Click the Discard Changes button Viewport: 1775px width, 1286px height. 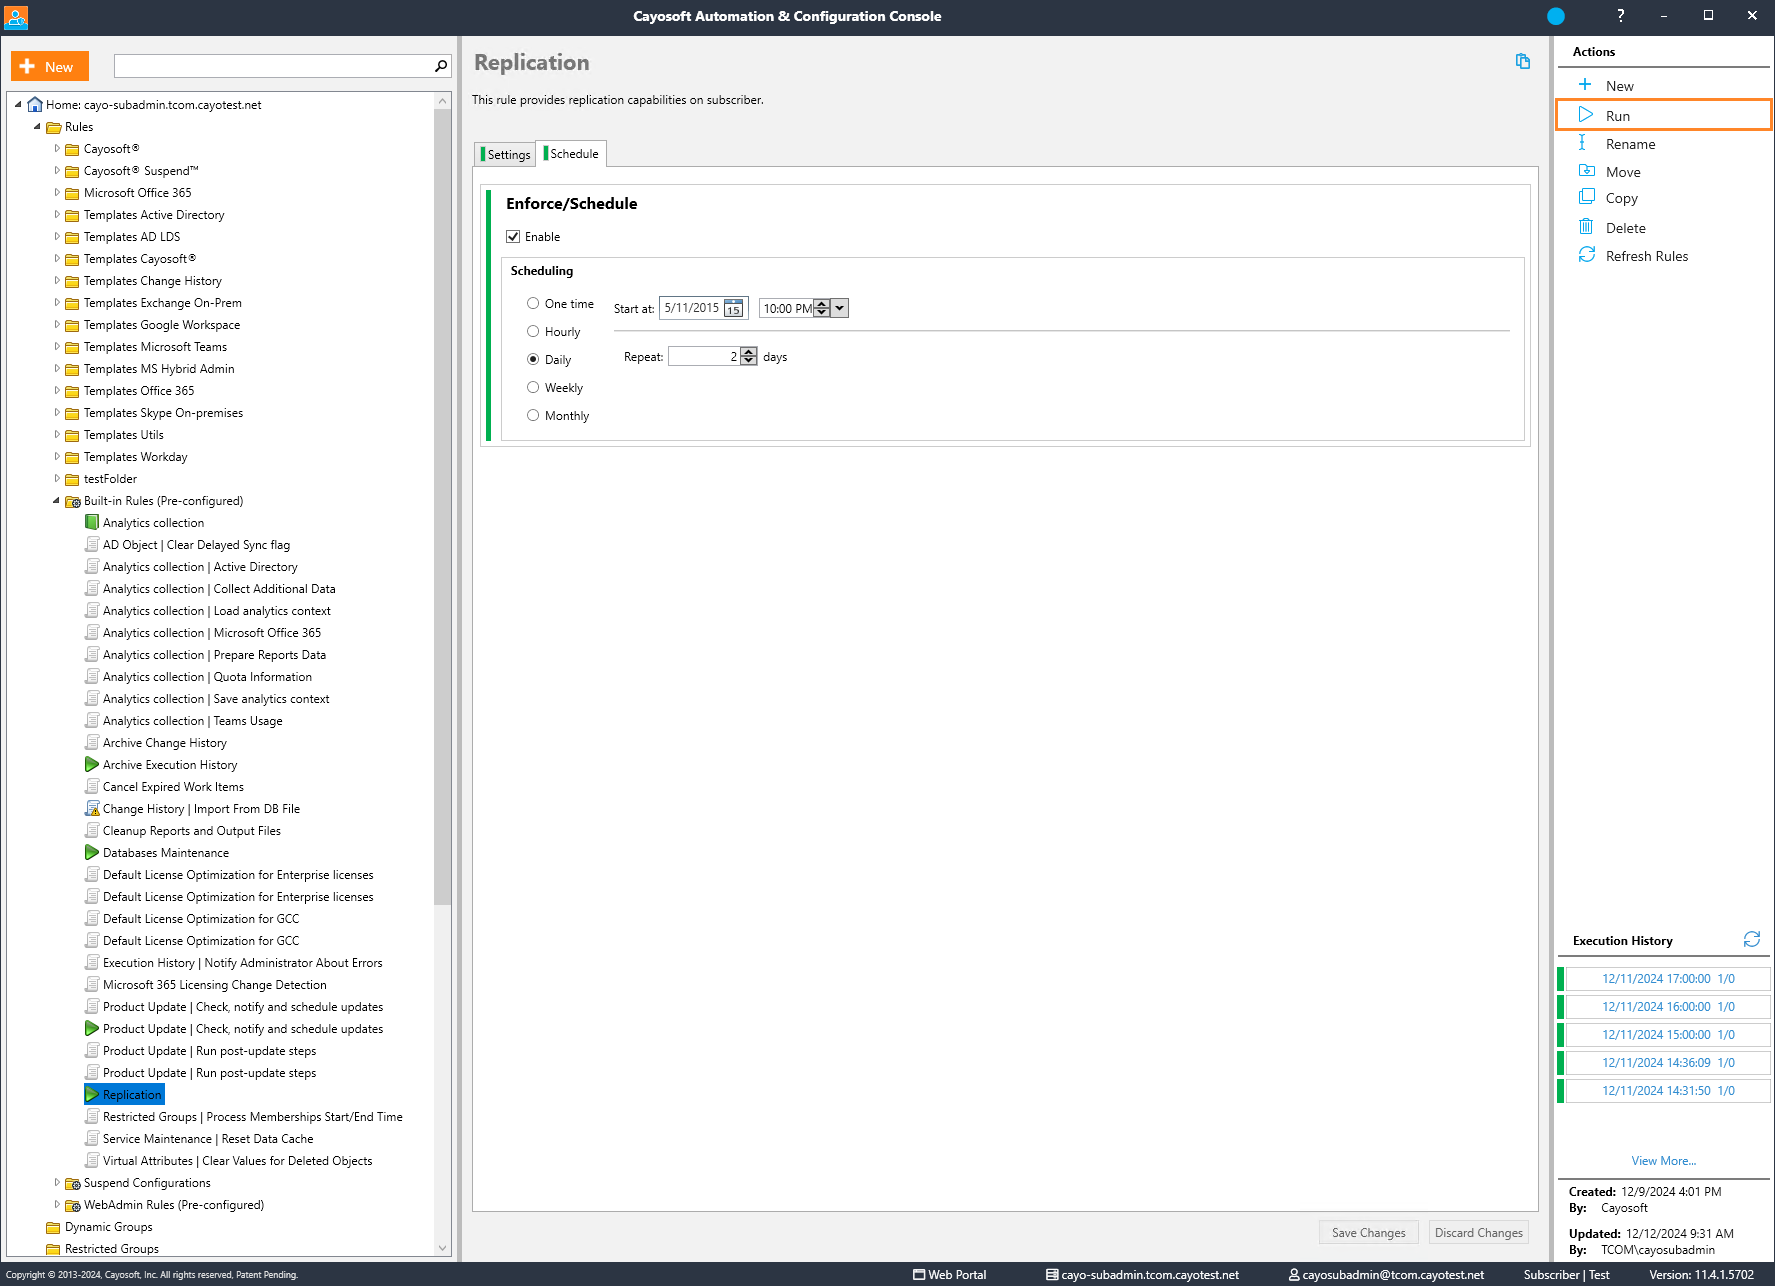tap(1478, 1232)
